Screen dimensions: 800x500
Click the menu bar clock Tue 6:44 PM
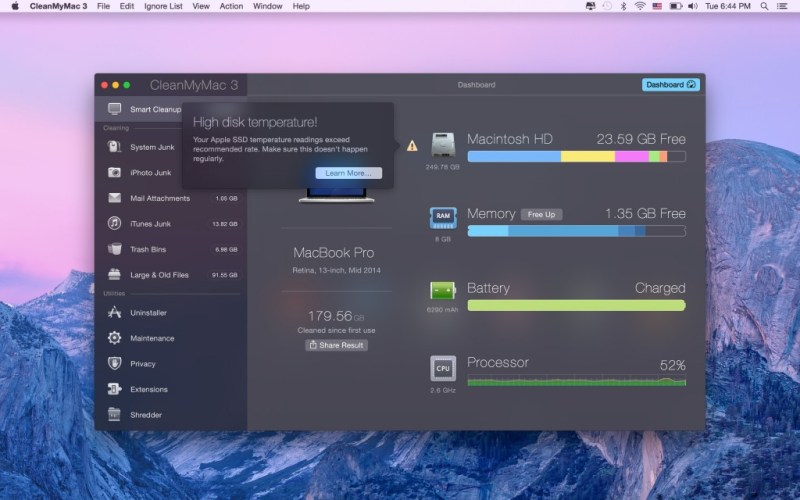(728, 6)
